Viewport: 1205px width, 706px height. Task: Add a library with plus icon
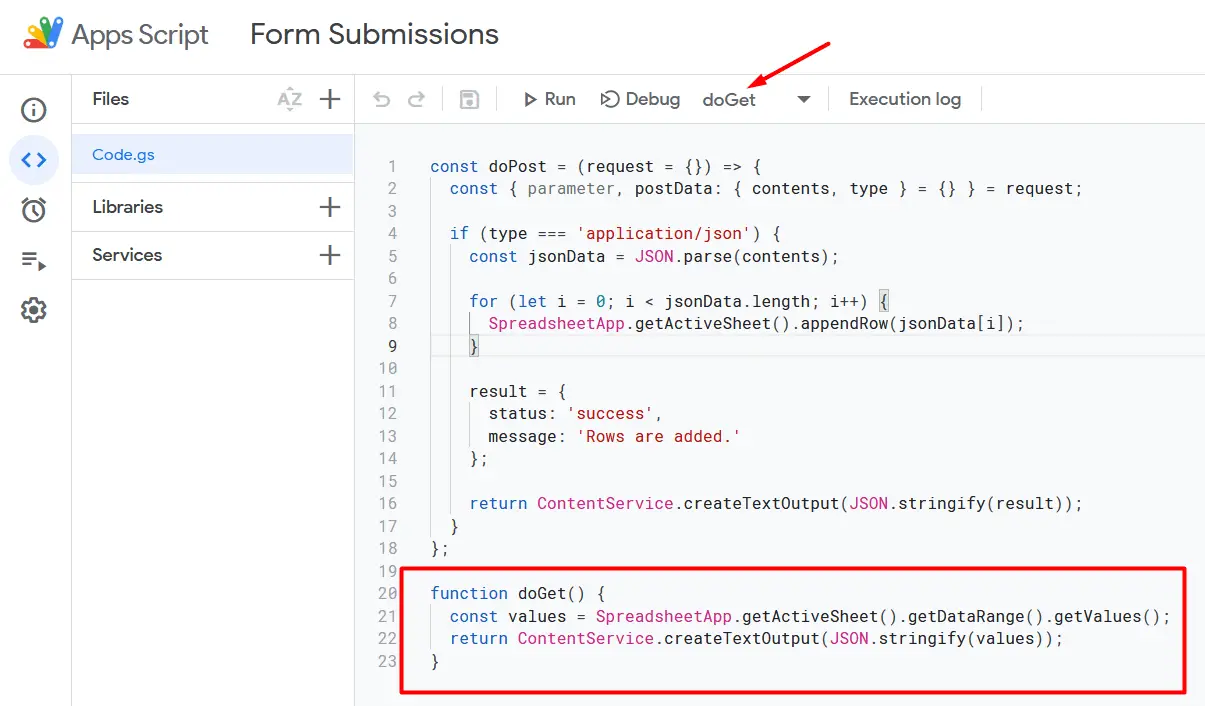click(330, 207)
